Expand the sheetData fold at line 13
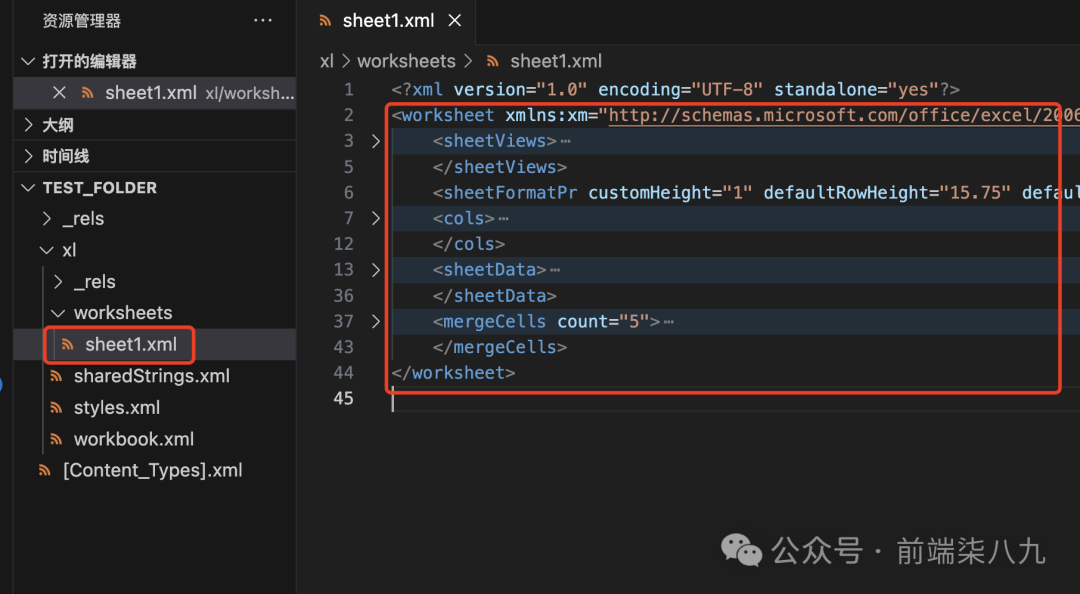The width and height of the screenshot is (1080, 594). click(376, 270)
